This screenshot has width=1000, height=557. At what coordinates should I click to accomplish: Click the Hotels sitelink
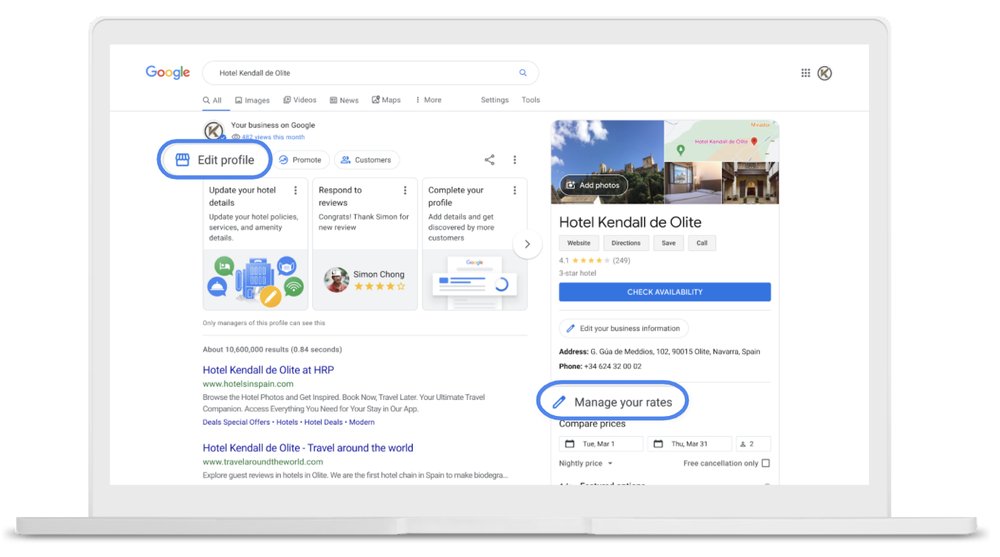pyautogui.click(x=287, y=422)
